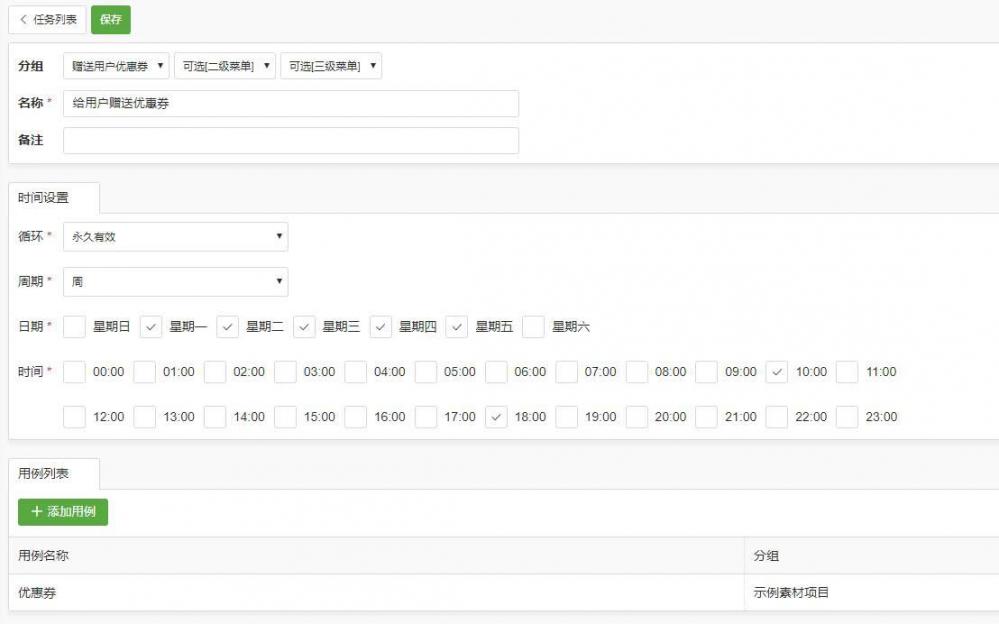
Task: Uncheck the 10:00 time checkbox
Action: tap(777, 372)
